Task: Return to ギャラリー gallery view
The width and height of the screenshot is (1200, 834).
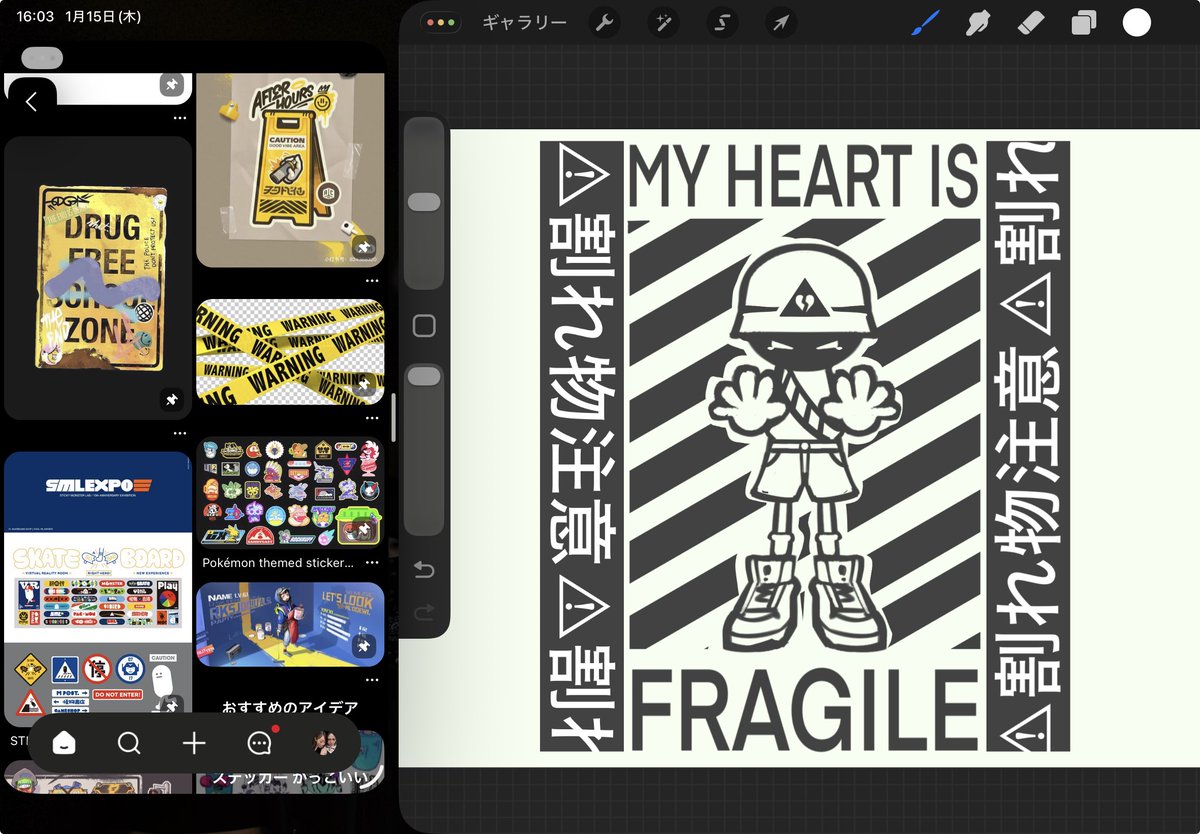Action: pyautogui.click(x=524, y=23)
